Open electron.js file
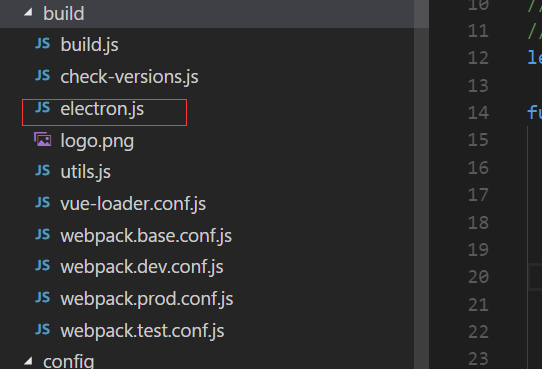The width and height of the screenshot is (542, 369). tap(102, 109)
